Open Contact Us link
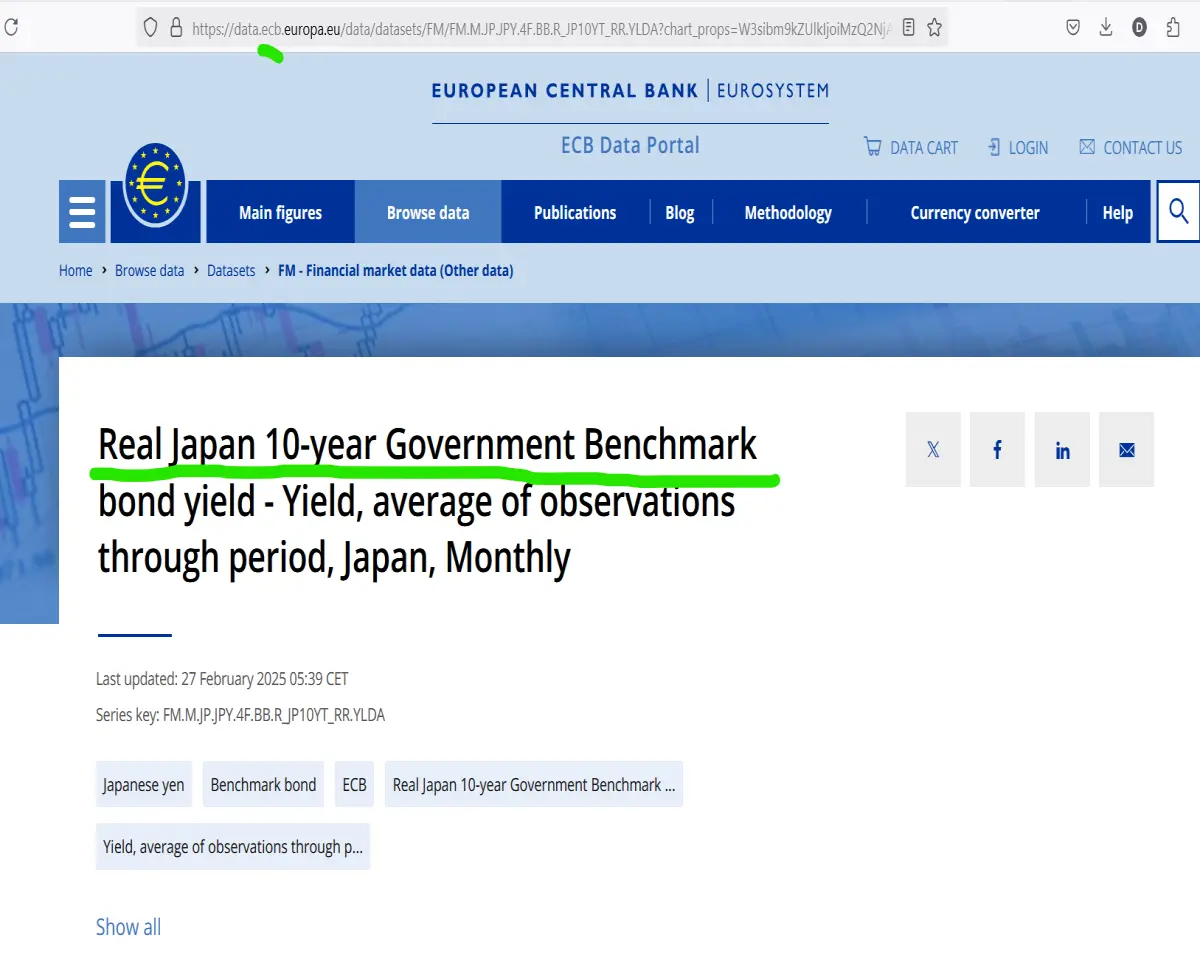1200x960 pixels. point(1130,147)
